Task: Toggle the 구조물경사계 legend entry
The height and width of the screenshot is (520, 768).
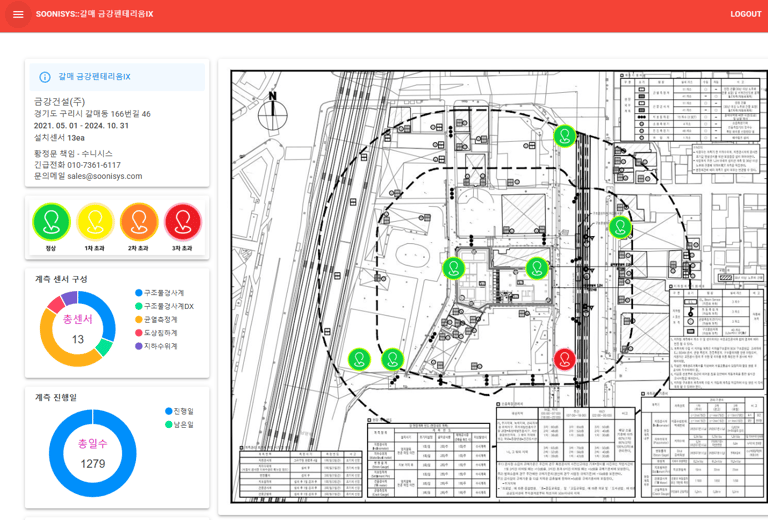Action: [160, 293]
